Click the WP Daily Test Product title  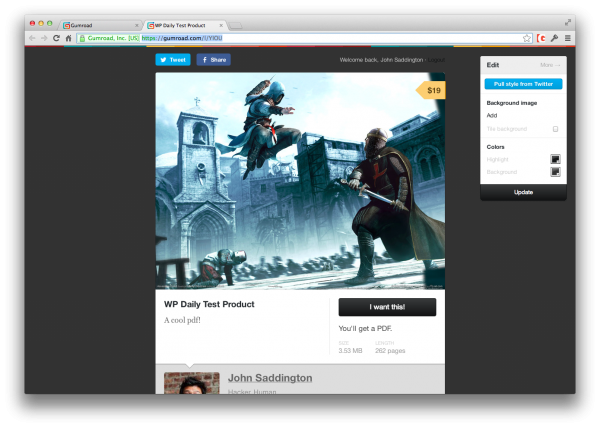209,304
